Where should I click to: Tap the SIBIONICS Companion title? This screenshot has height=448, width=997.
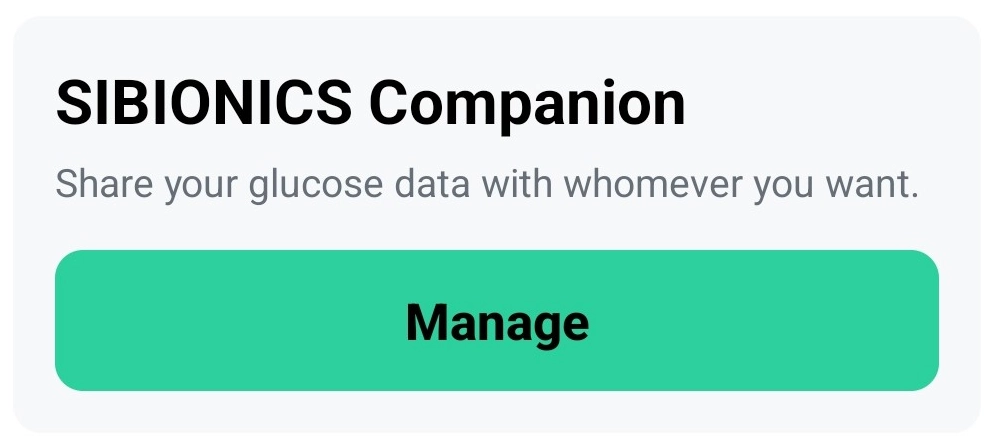point(370,102)
